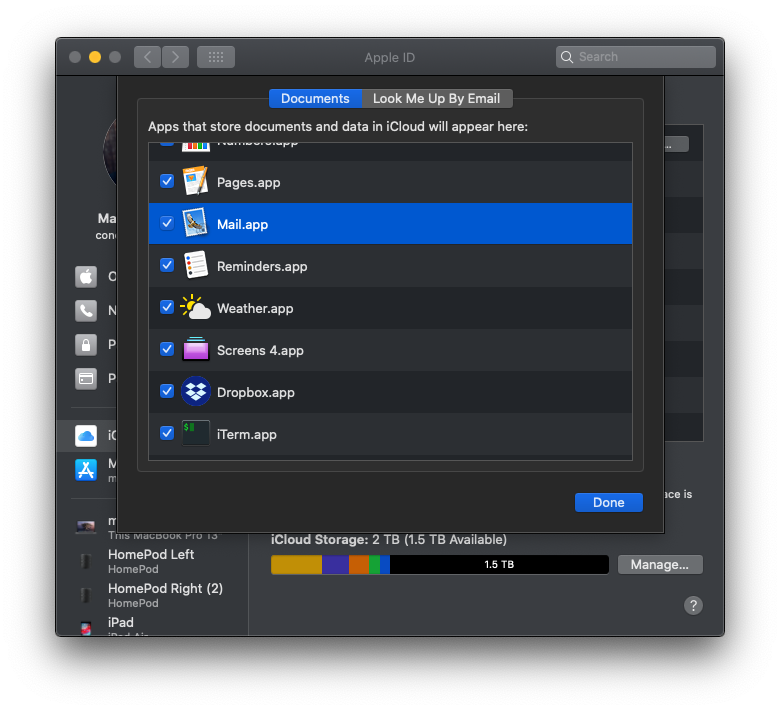
Task: Toggle the Weather.app checkbox
Action: click(x=167, y=308)
